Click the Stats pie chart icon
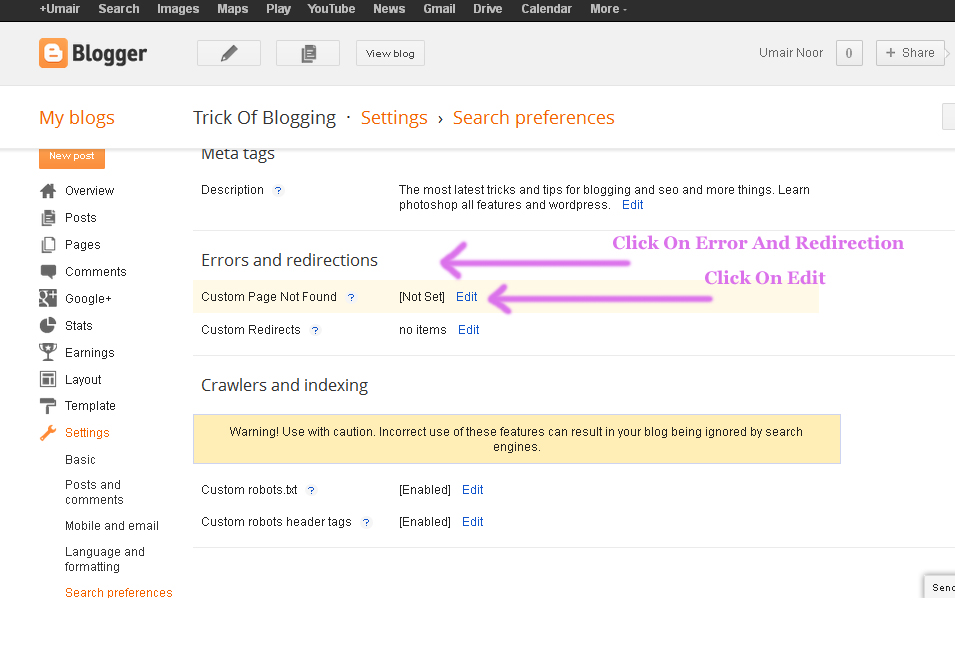This screenshot has height=650, width=955. (48, 325)
